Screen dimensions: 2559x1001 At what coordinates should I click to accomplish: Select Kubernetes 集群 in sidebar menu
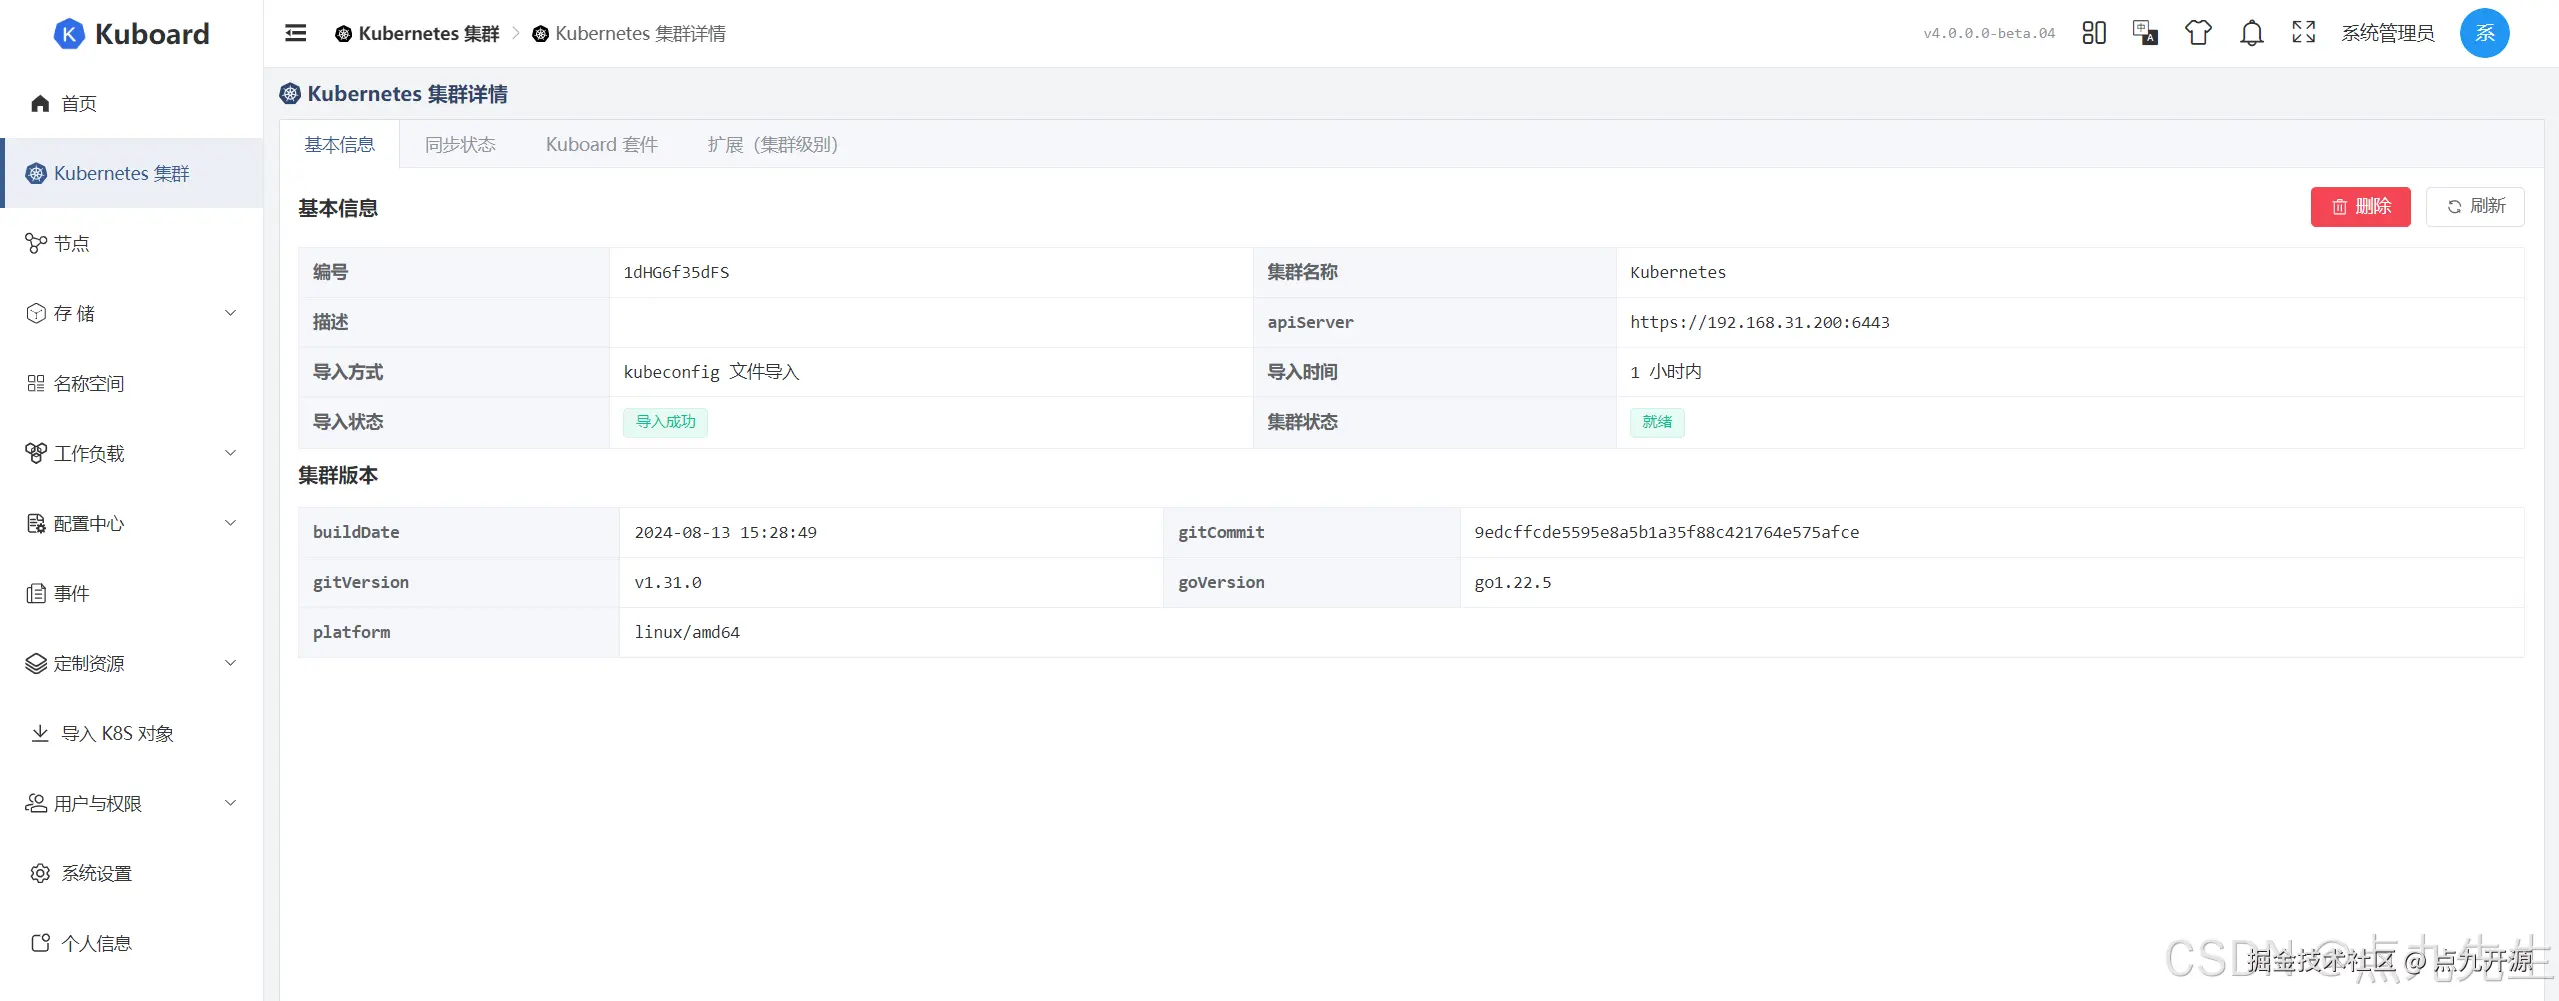[132, 173]
